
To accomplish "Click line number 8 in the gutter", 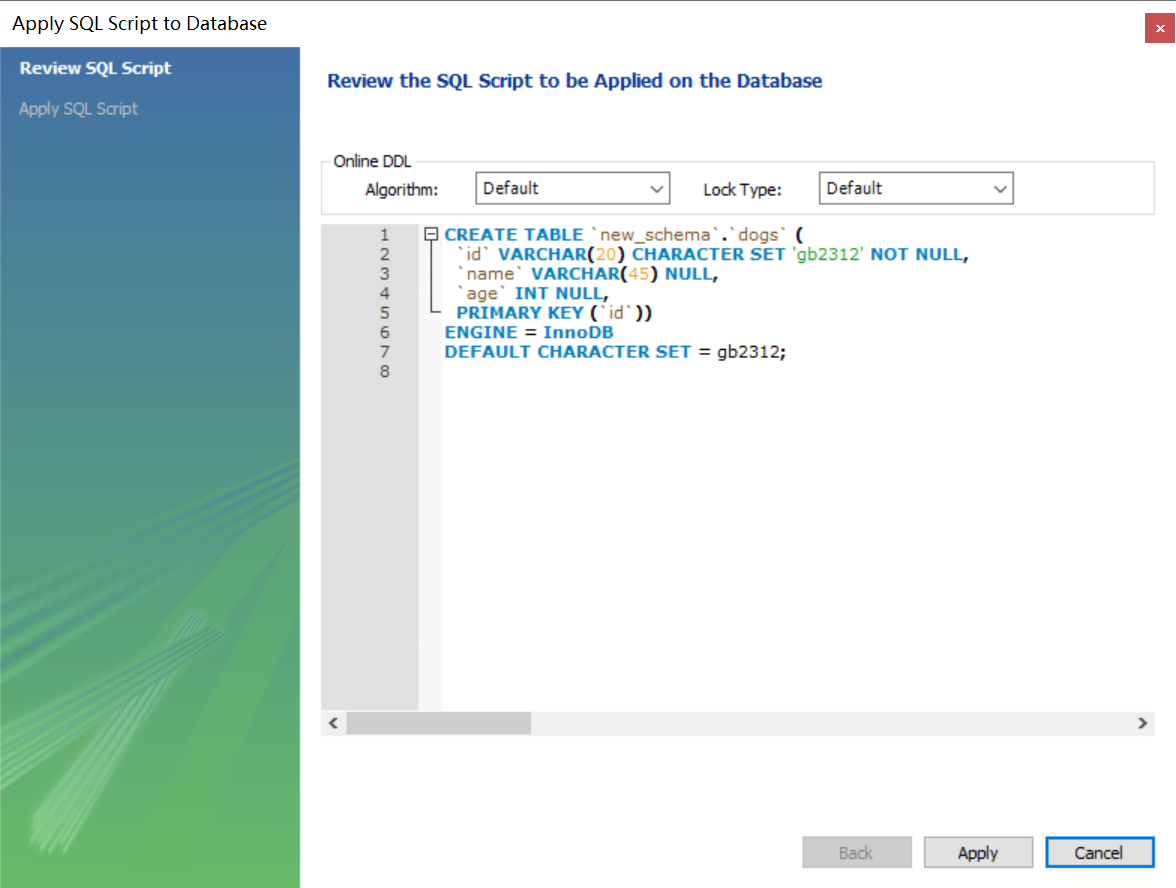I will point(385,371).
